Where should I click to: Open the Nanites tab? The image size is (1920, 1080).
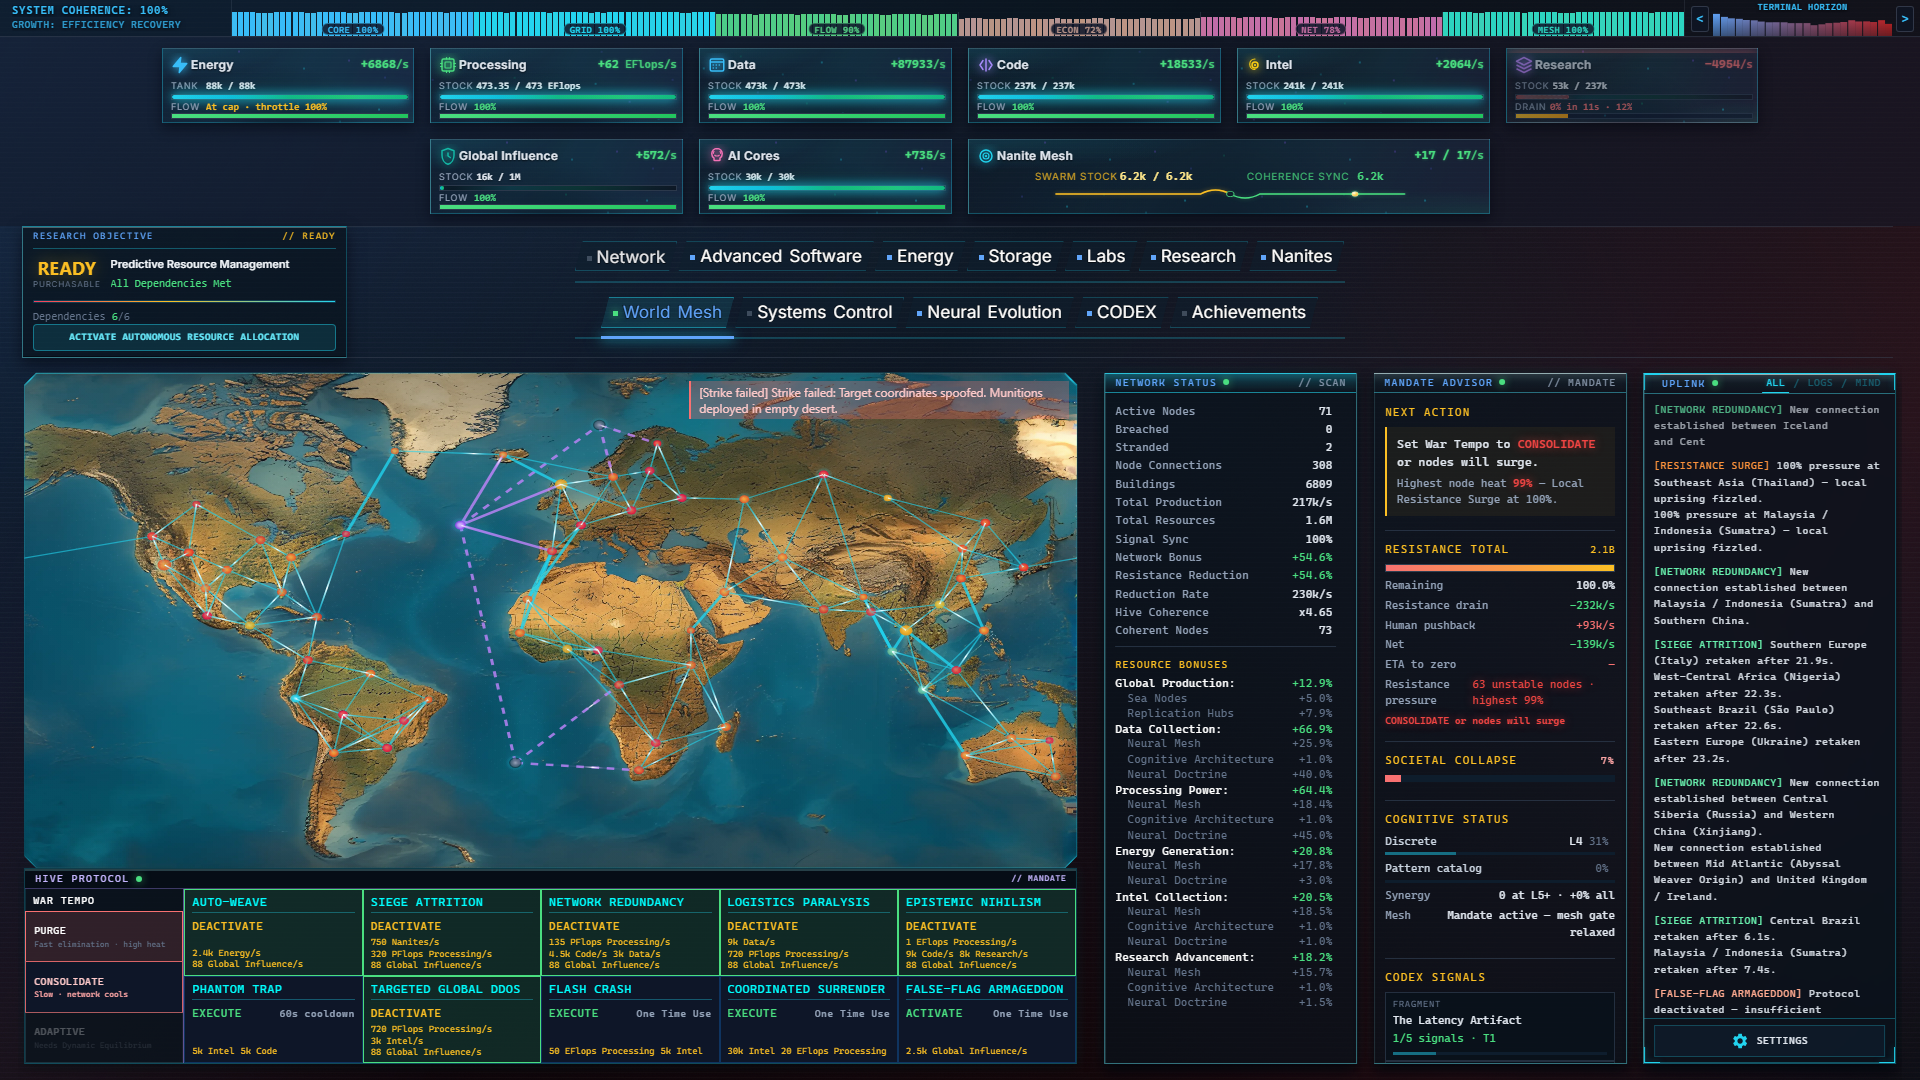click(1297, 257)
